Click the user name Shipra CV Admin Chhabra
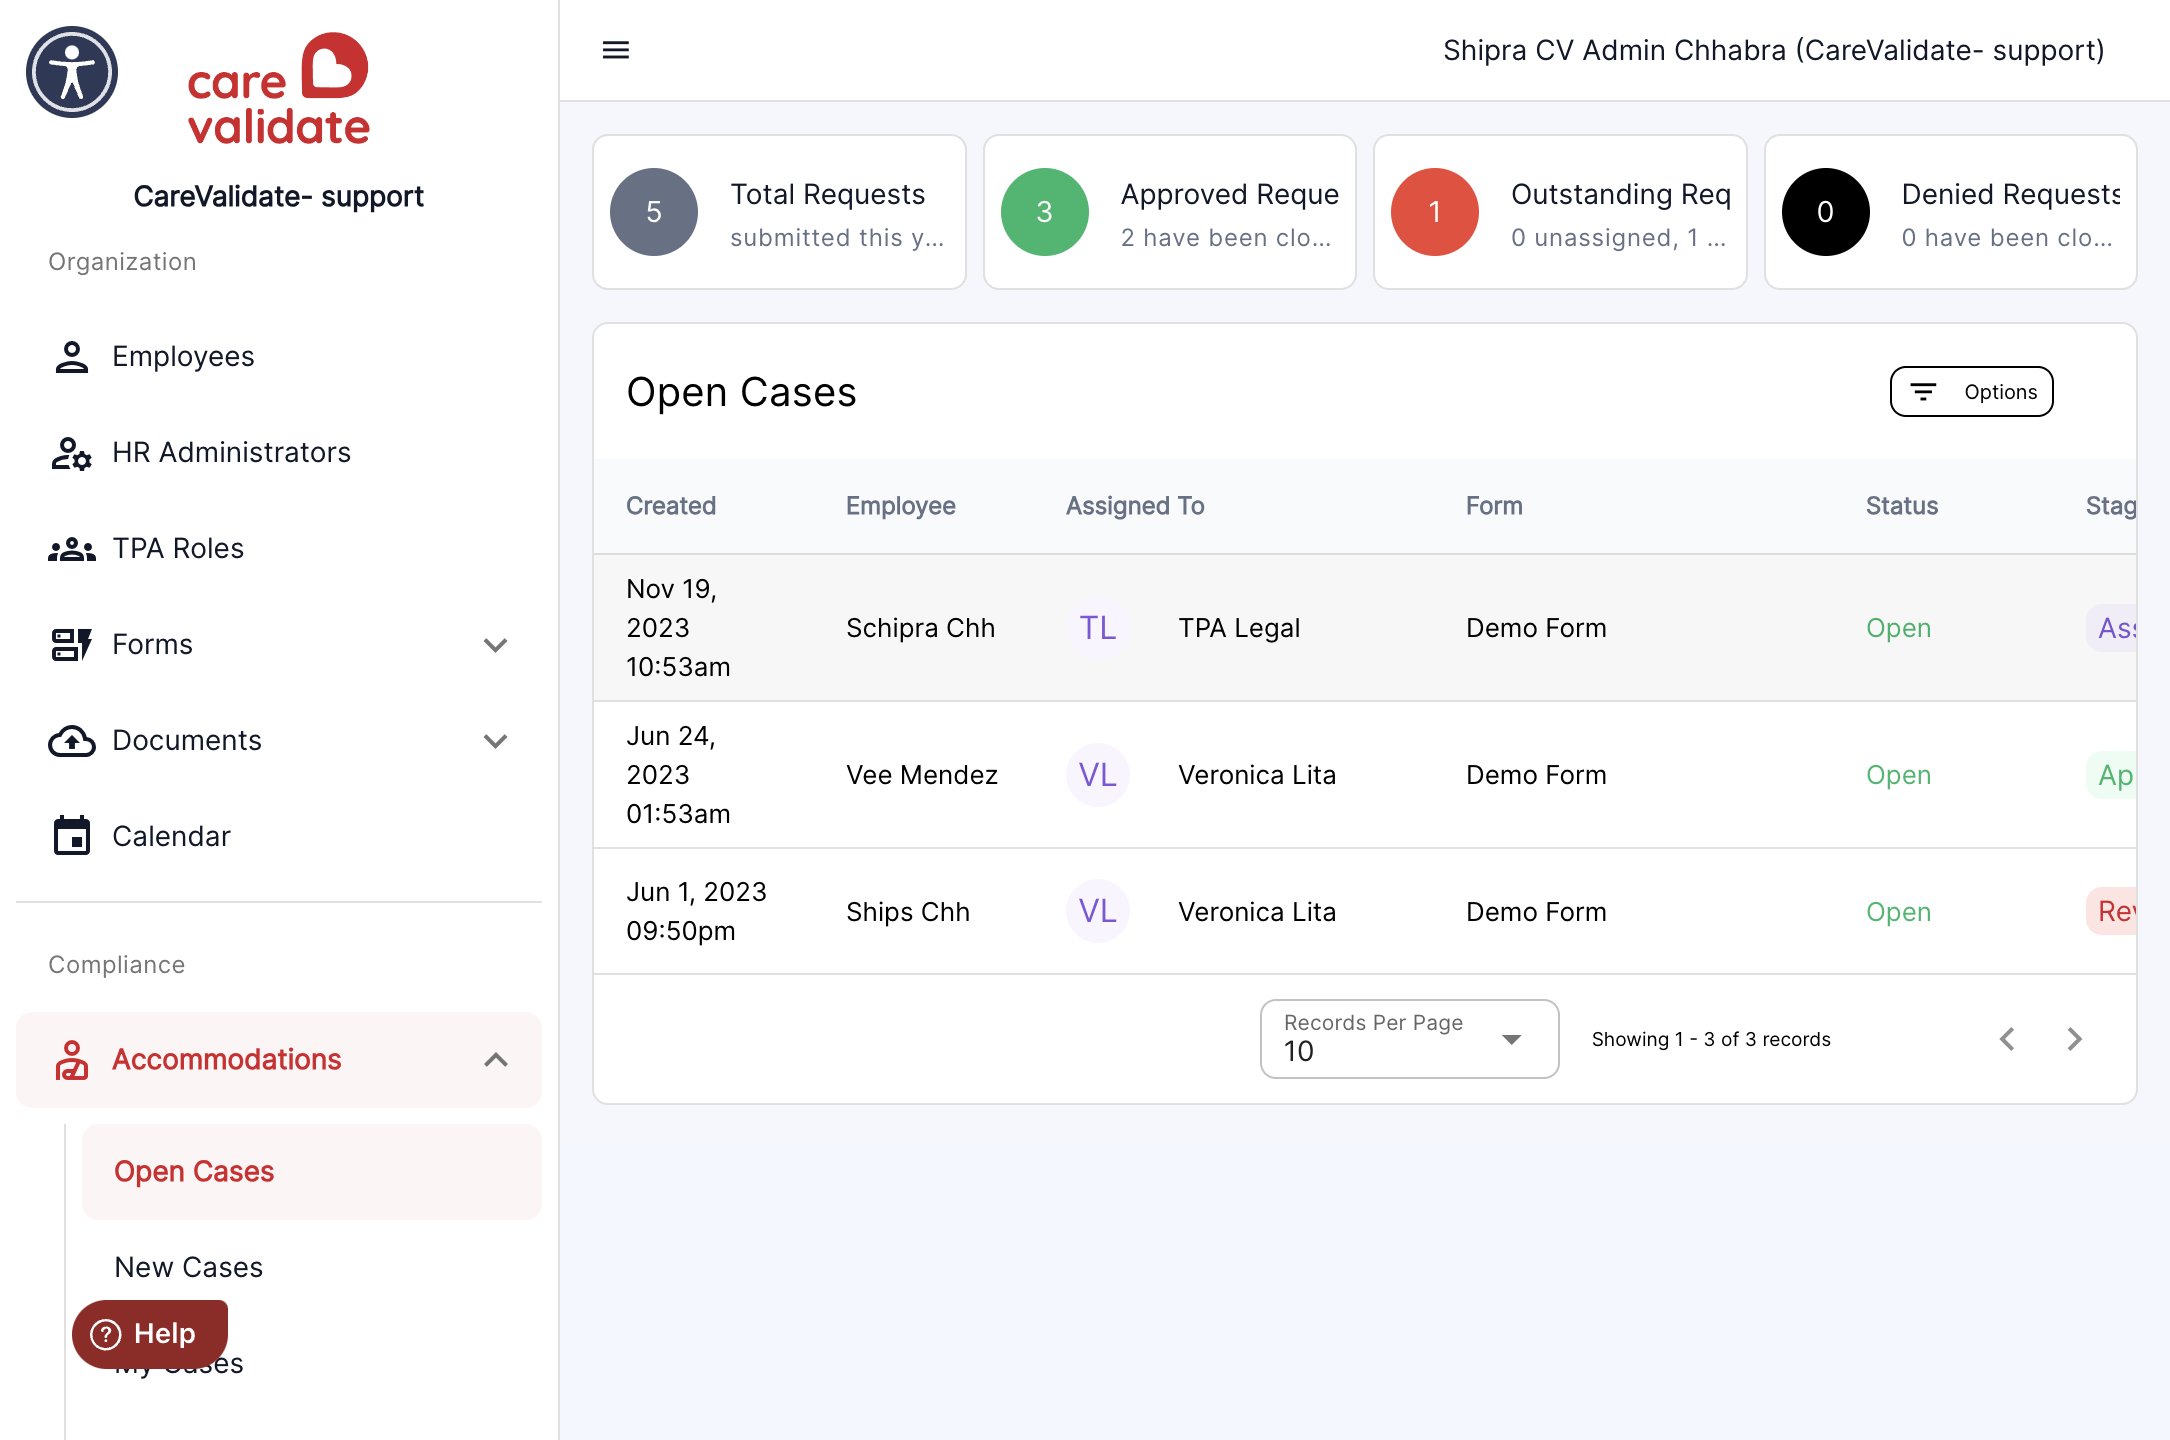This screenshot has height=1440, width=2170. (x=1774, y=50)
